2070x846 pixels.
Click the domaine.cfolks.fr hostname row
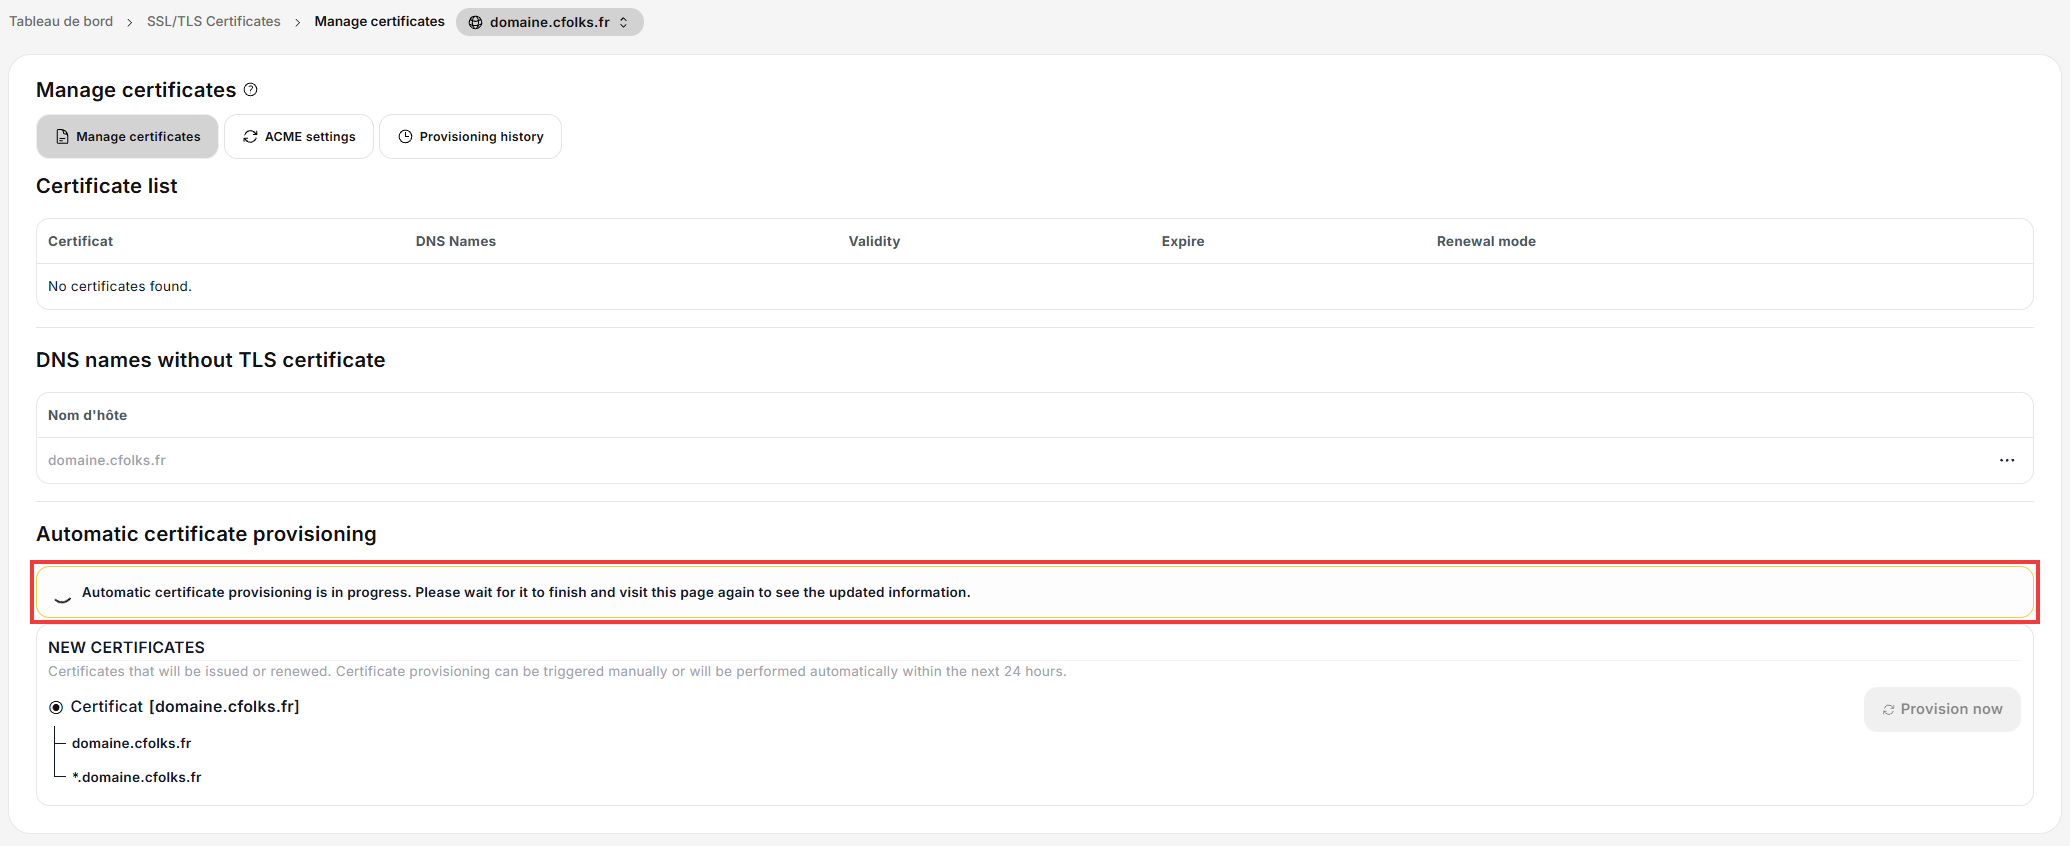click(x=1034, y=460)
